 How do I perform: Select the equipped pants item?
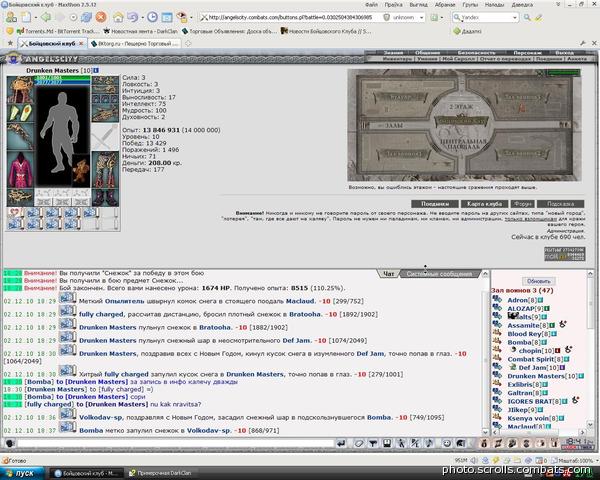tap(105, 170)
